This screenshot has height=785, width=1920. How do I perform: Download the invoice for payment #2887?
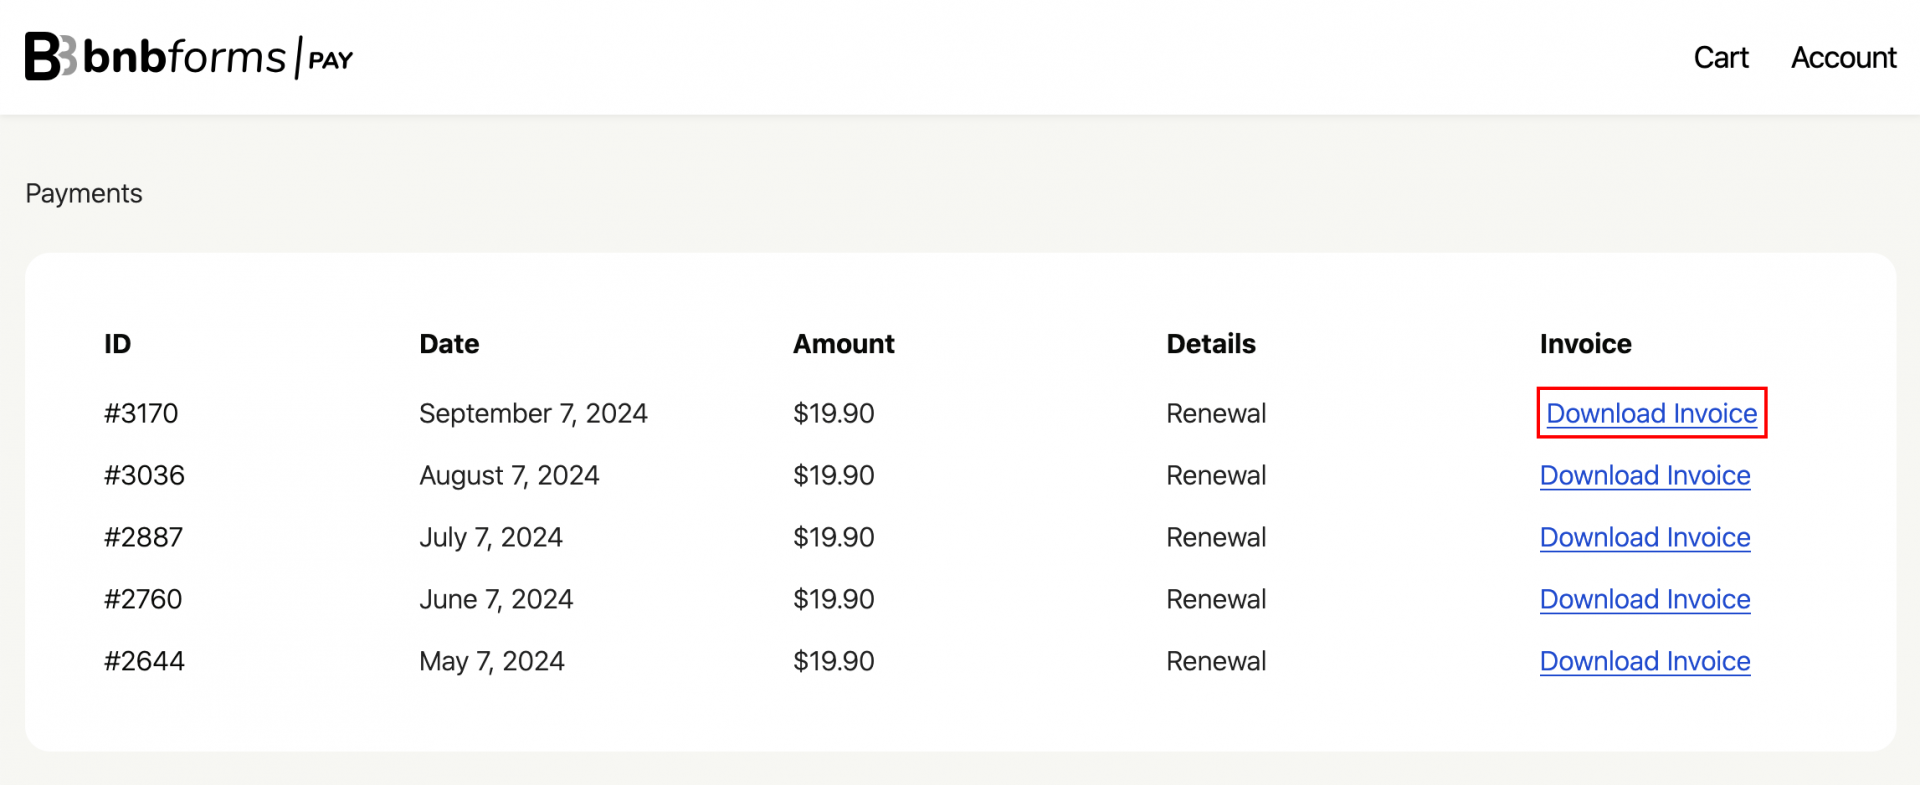tap(1645, 537)
